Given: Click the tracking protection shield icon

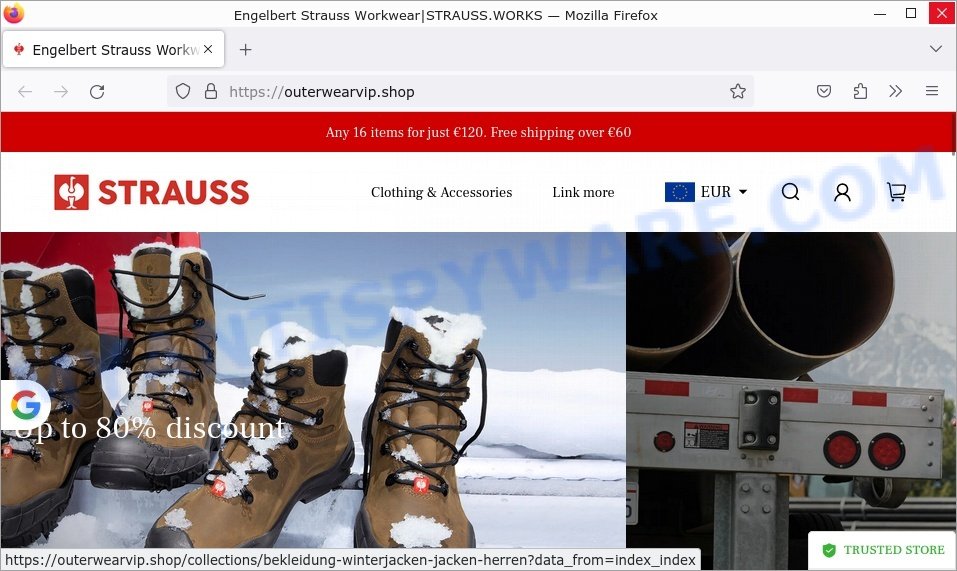Looking at the screenshot, I should coord(182,92).
